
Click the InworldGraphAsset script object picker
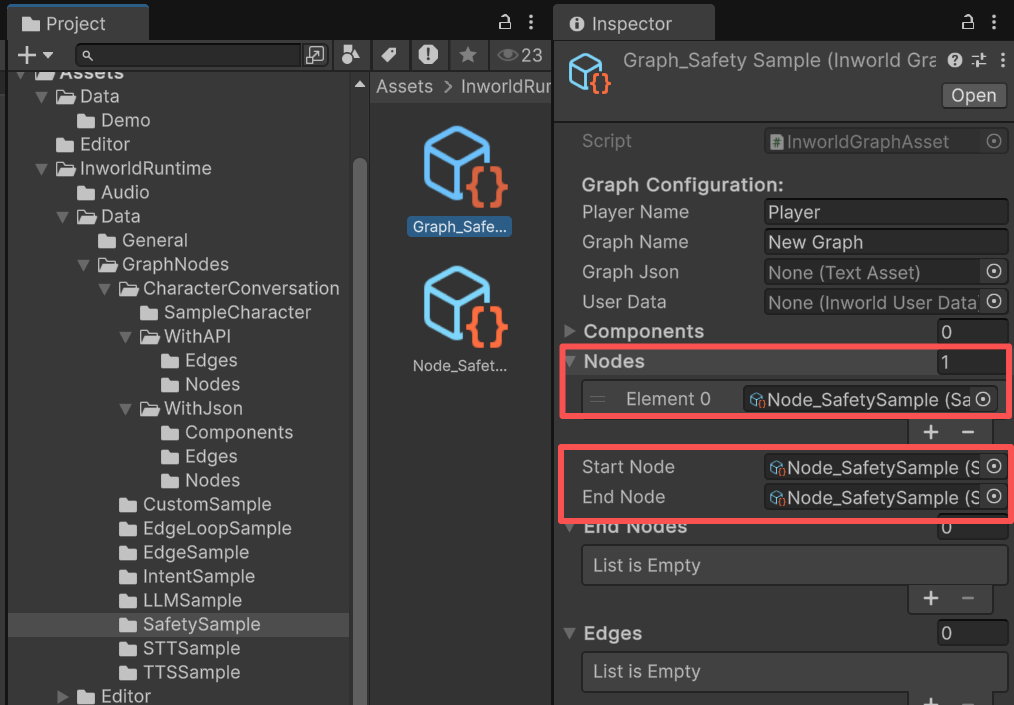tap(993, 141)
